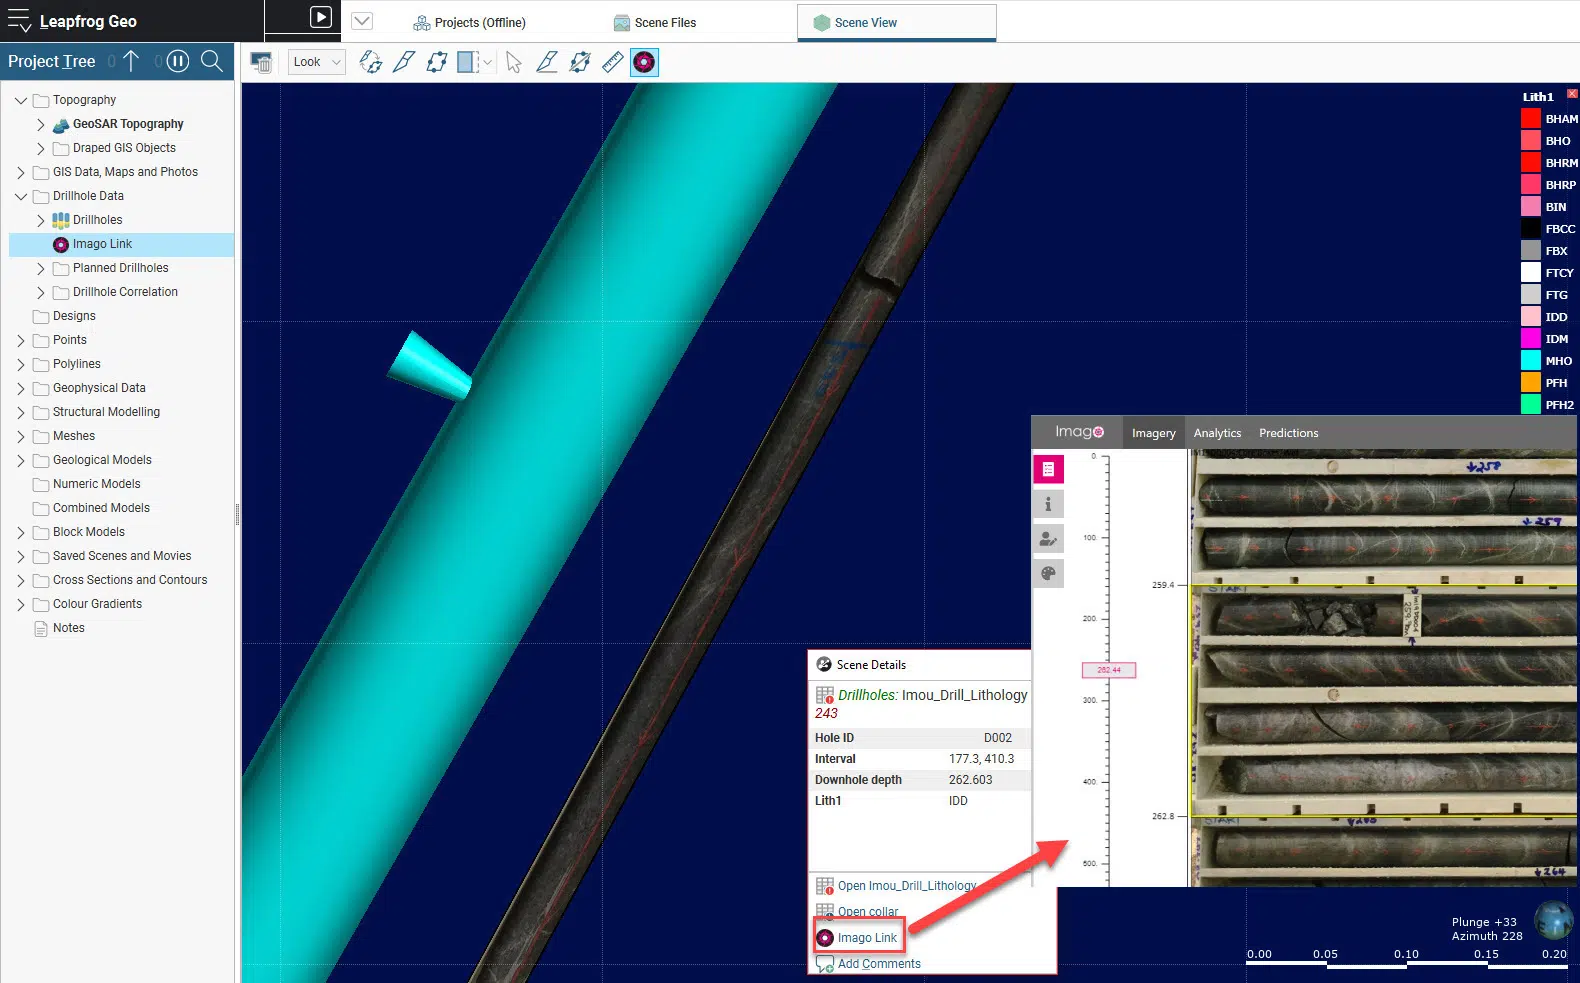Click the Imago toolbar icon
Viewport: 1580px width, 983px height.
click(644, 62)
